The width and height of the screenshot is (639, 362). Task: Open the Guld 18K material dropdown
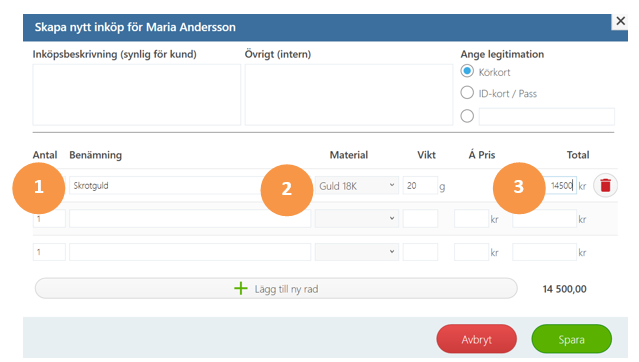pos(357,185)
